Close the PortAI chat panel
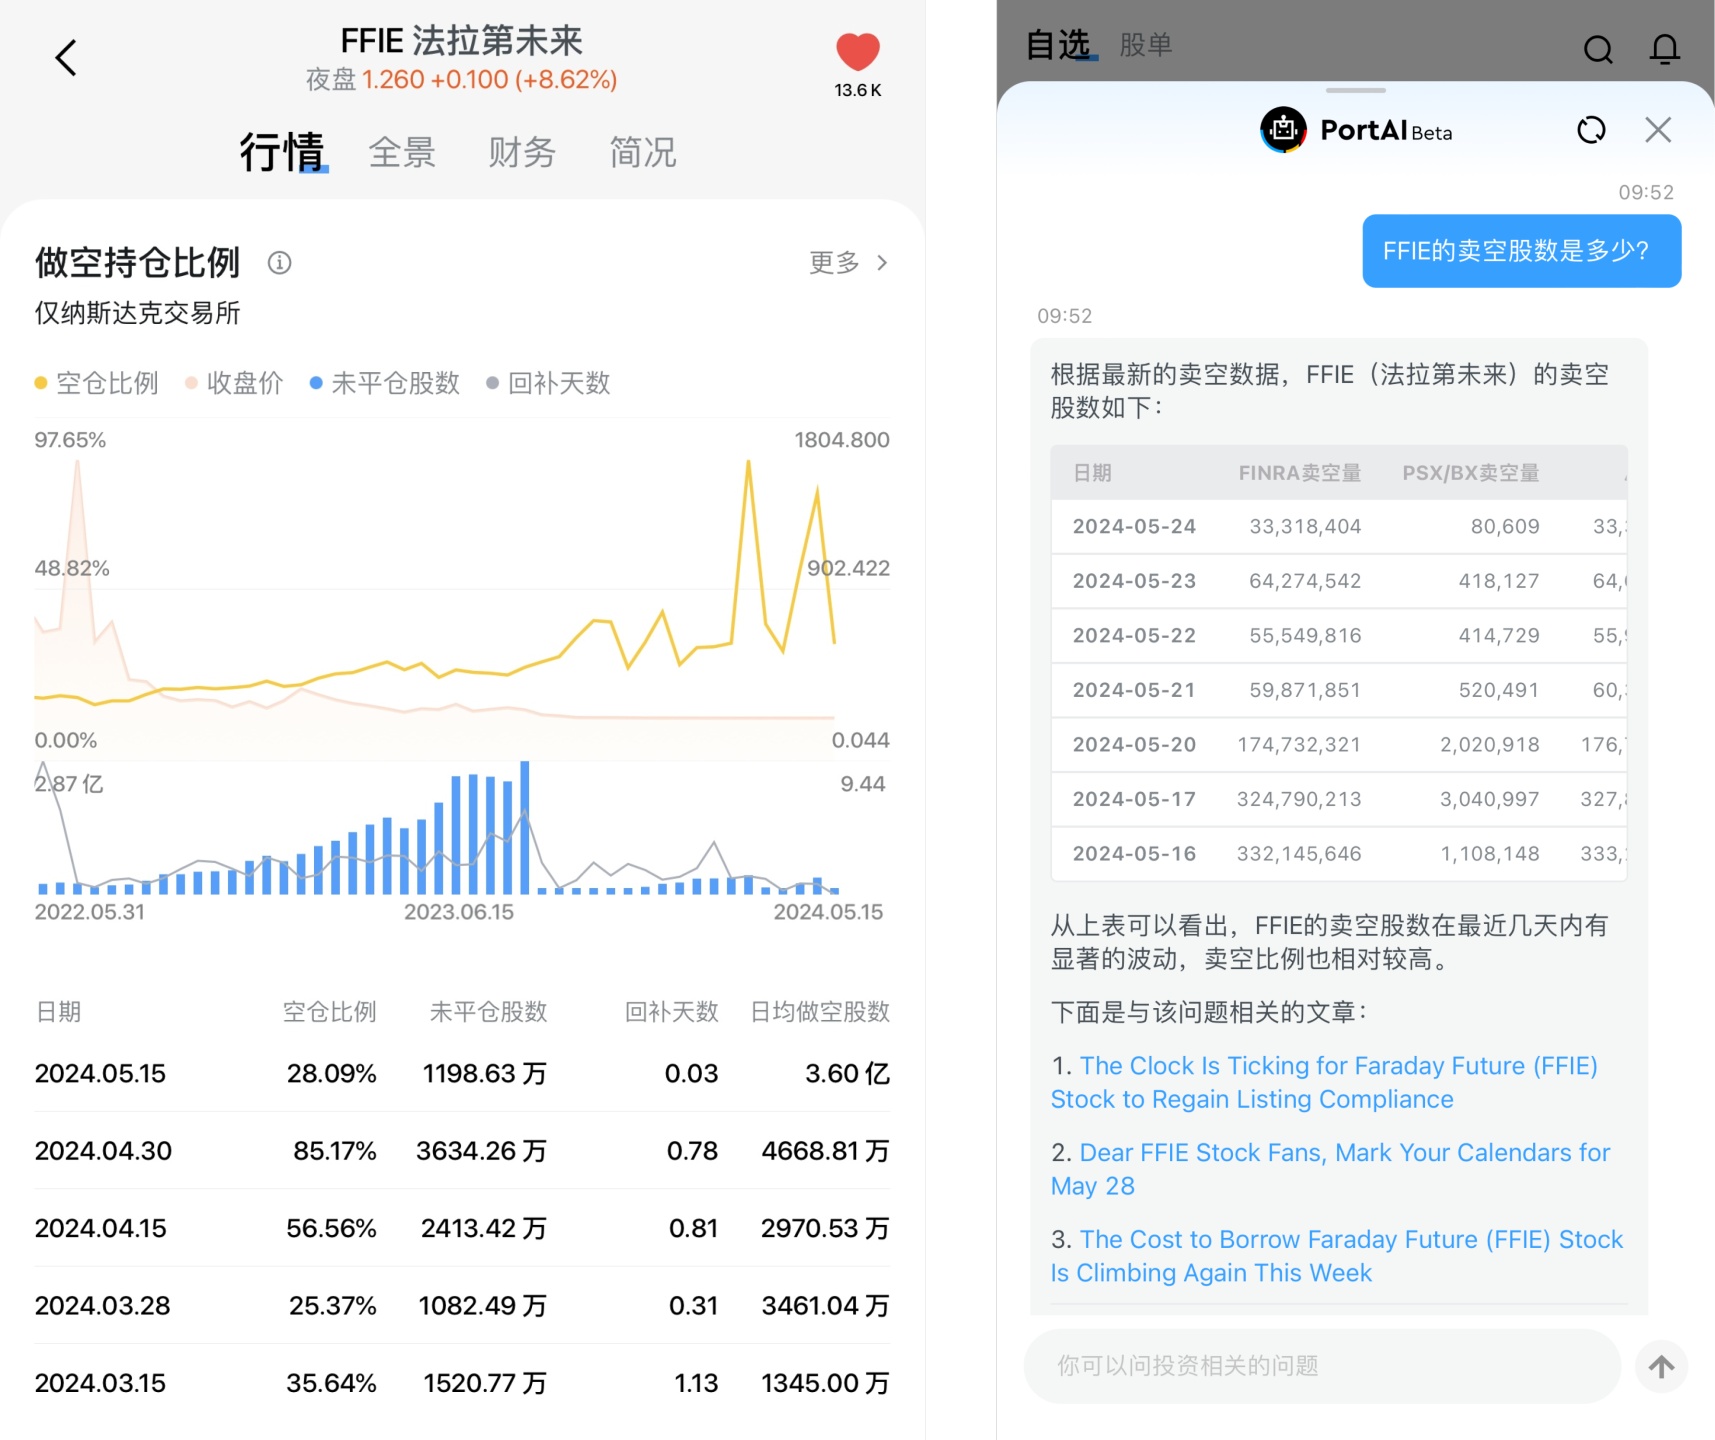The image size is (1715, 1440). (x=1658, y=130)
